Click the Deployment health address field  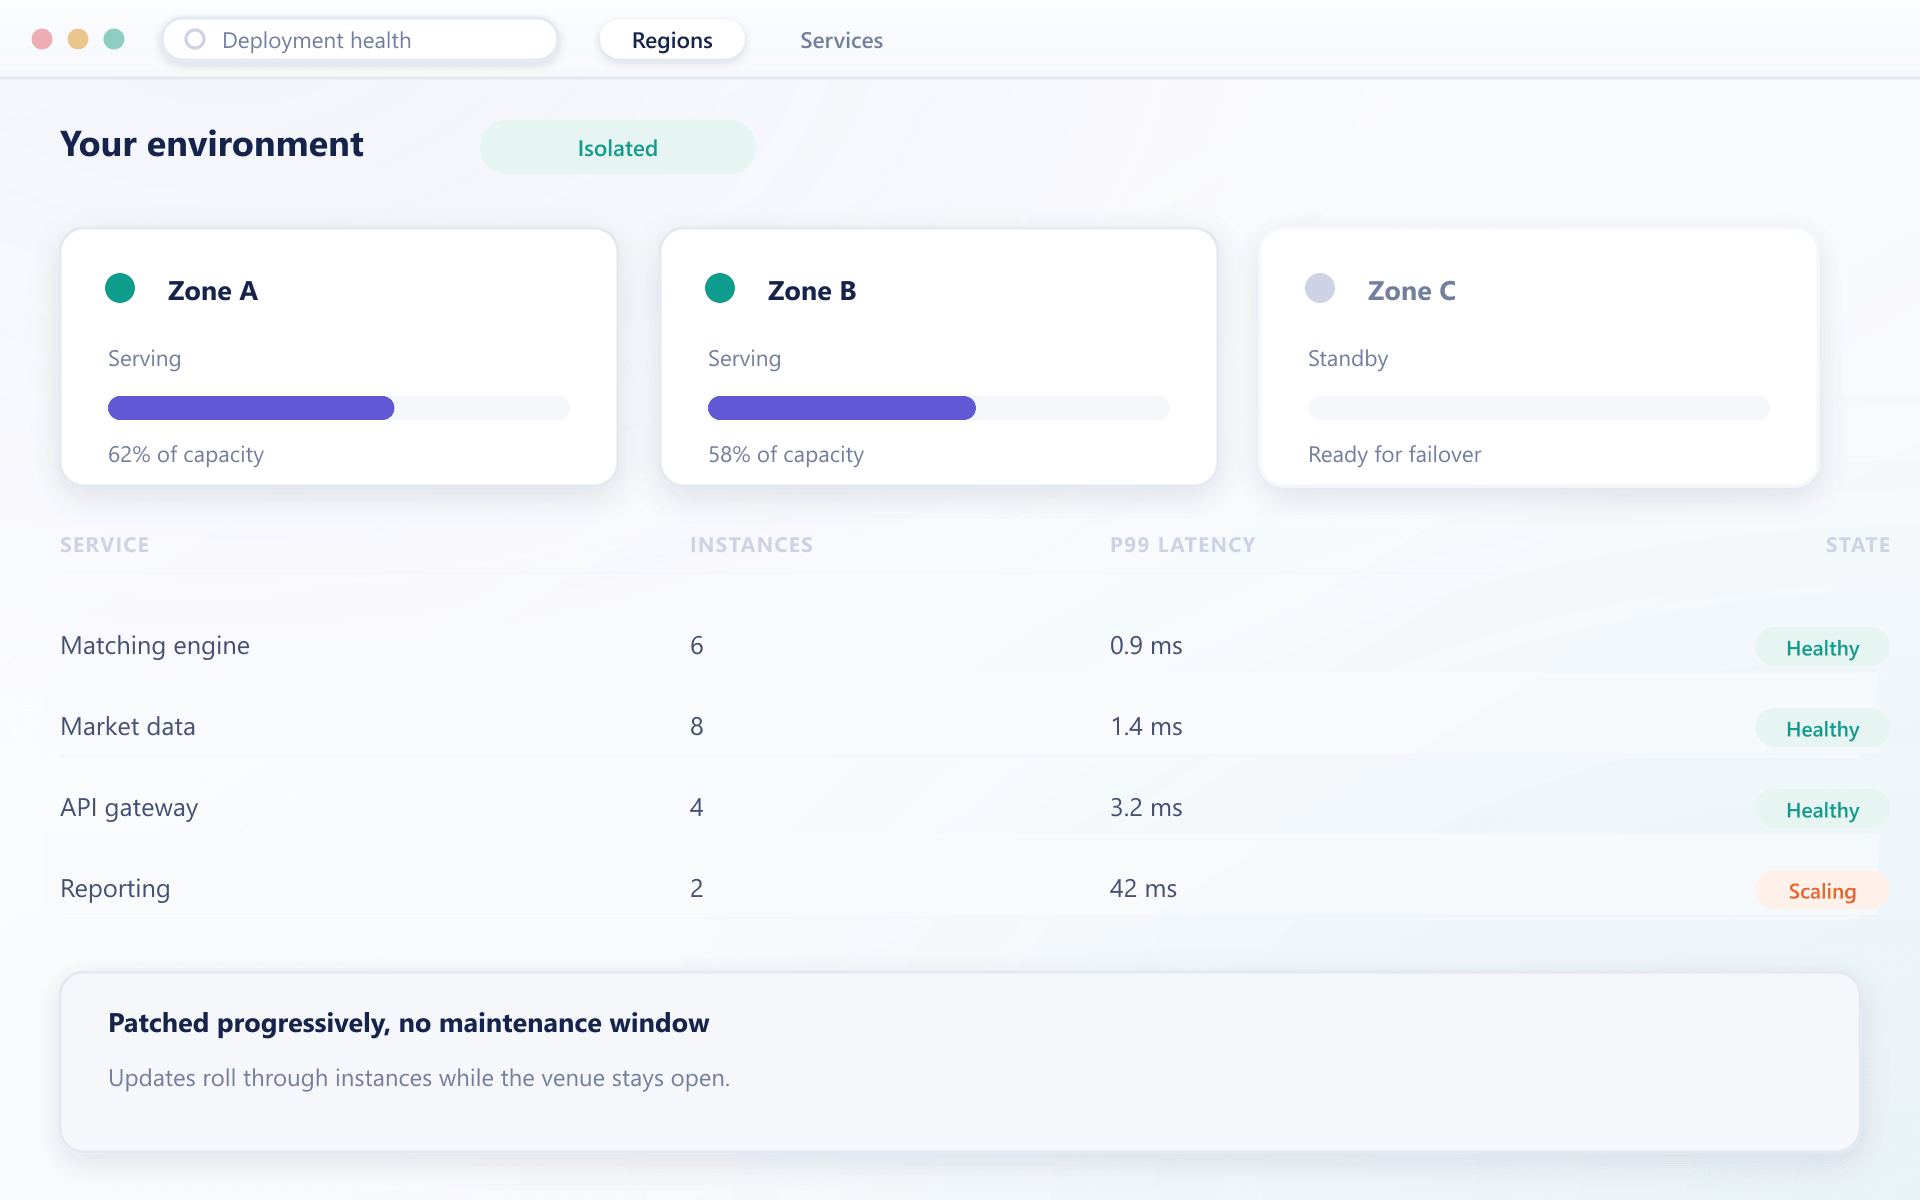360,40
